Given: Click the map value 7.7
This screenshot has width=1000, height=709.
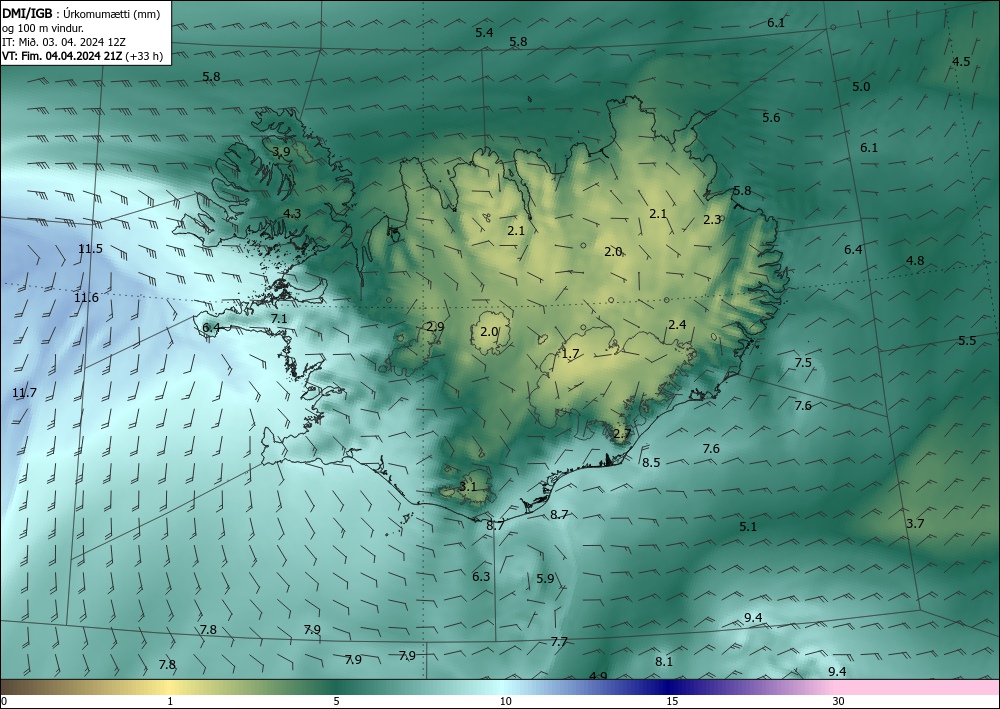Looking at the screenshot, I should (x=559, y=641).
